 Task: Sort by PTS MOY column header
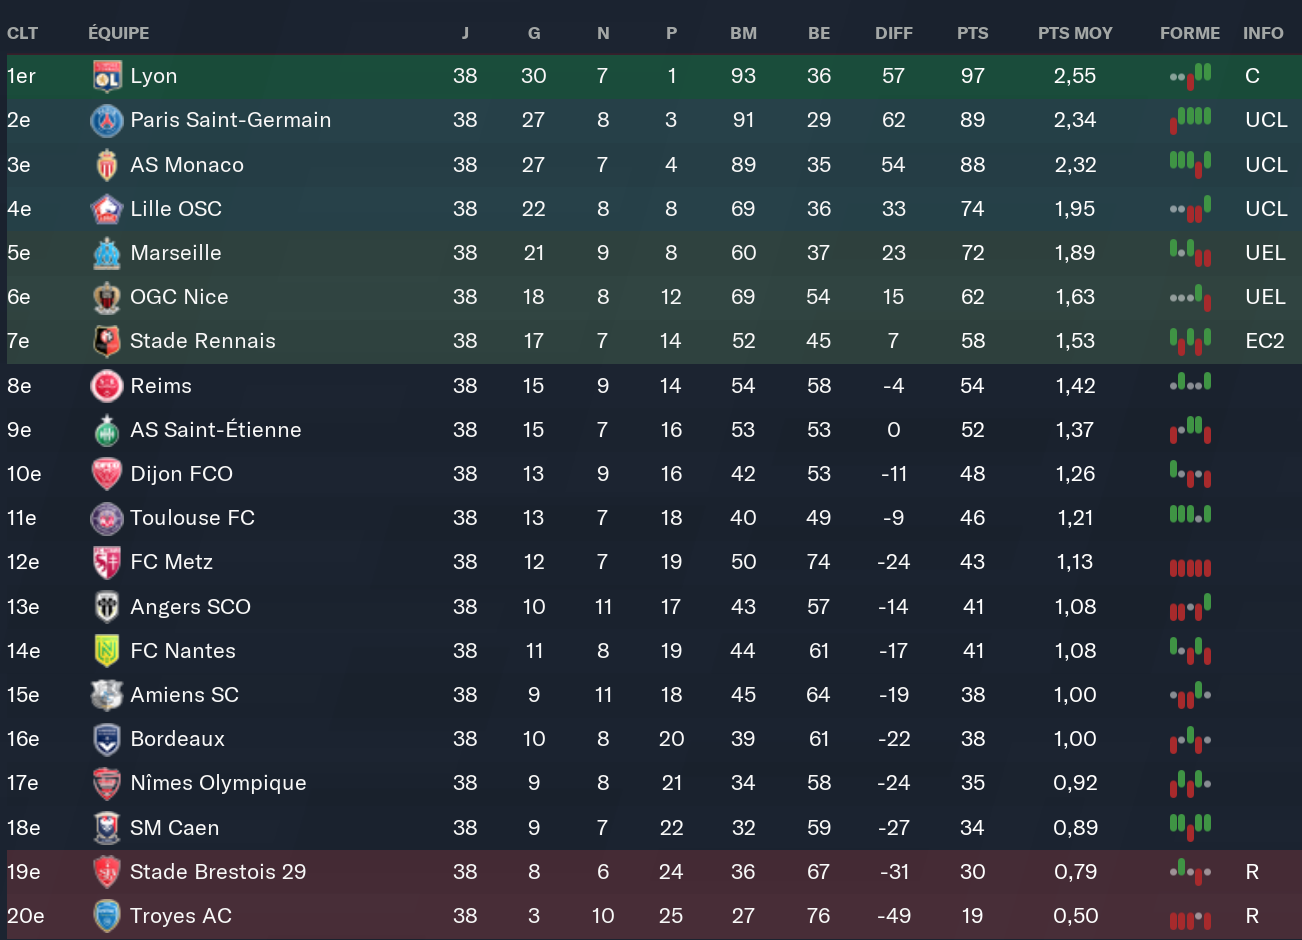1075,33
